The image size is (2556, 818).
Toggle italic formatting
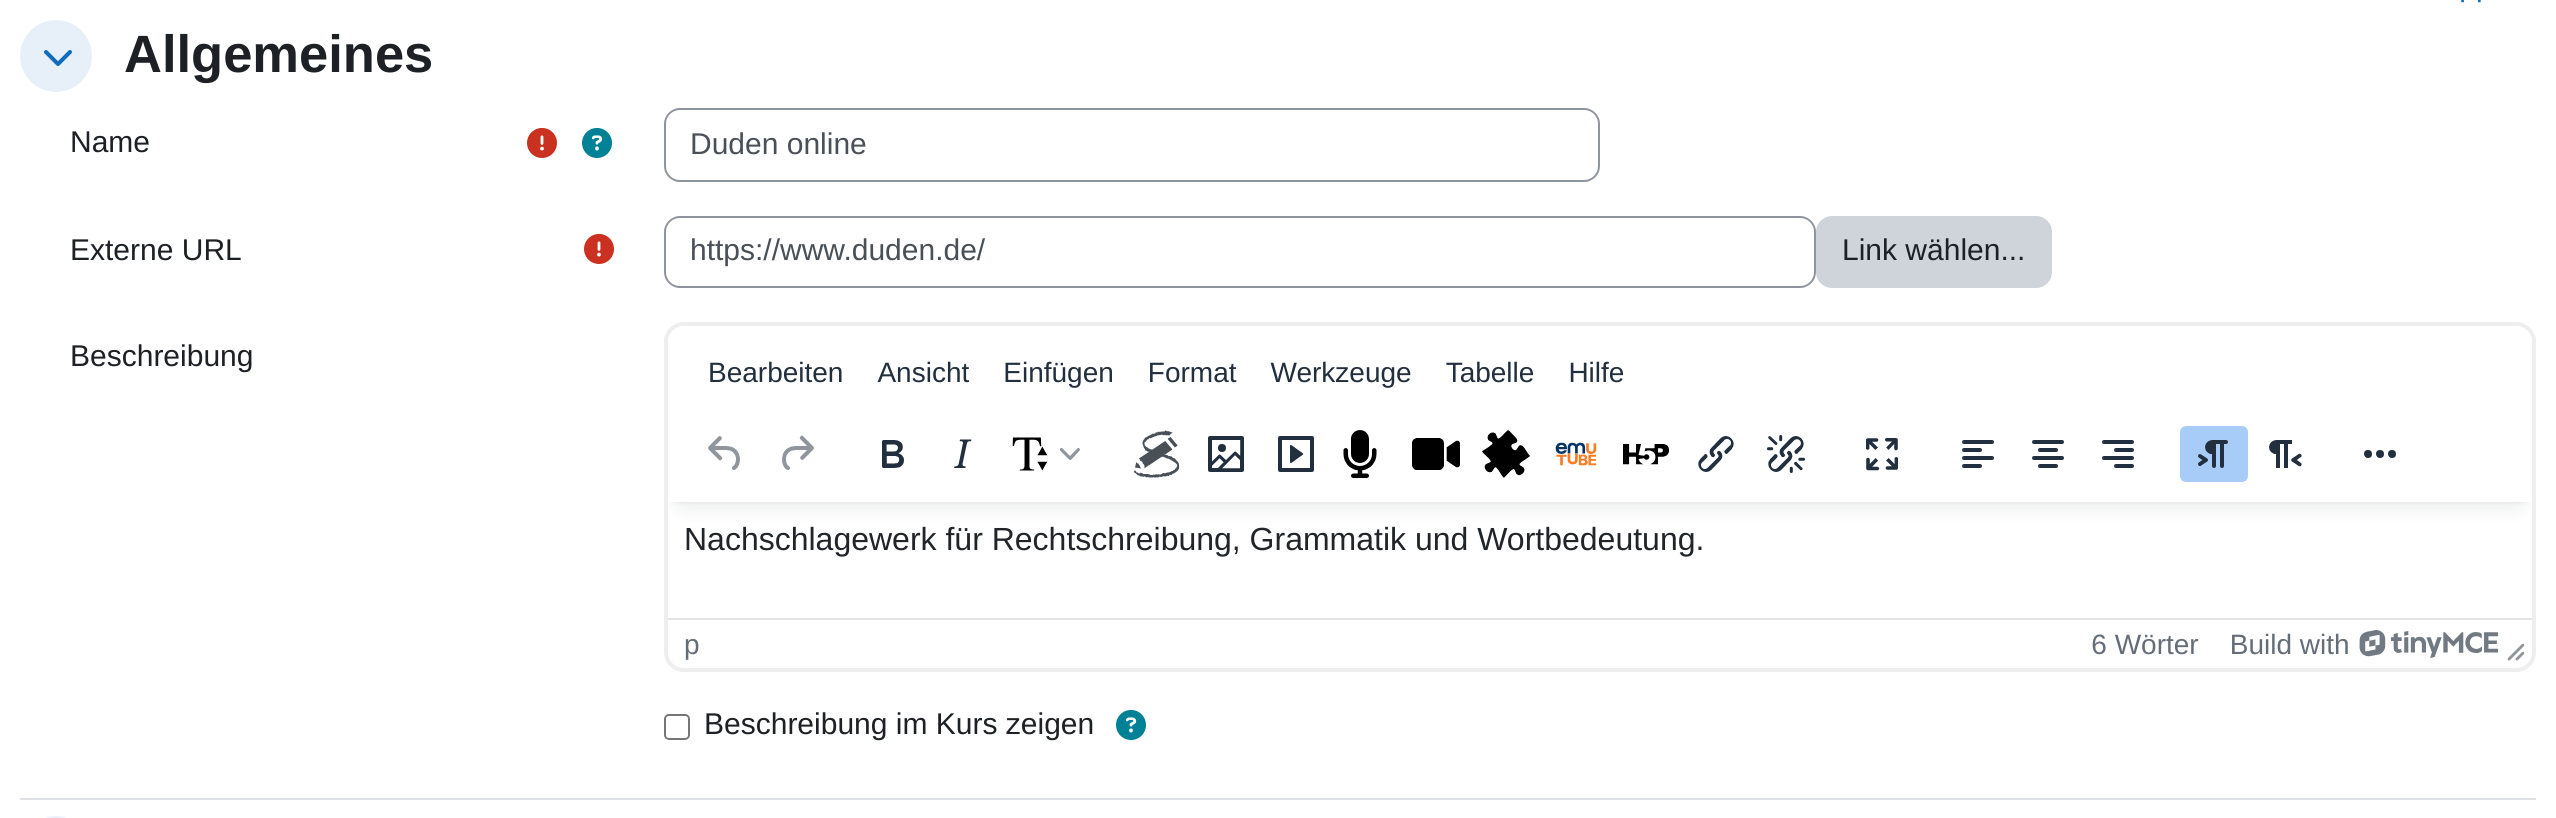click(962, 454)
